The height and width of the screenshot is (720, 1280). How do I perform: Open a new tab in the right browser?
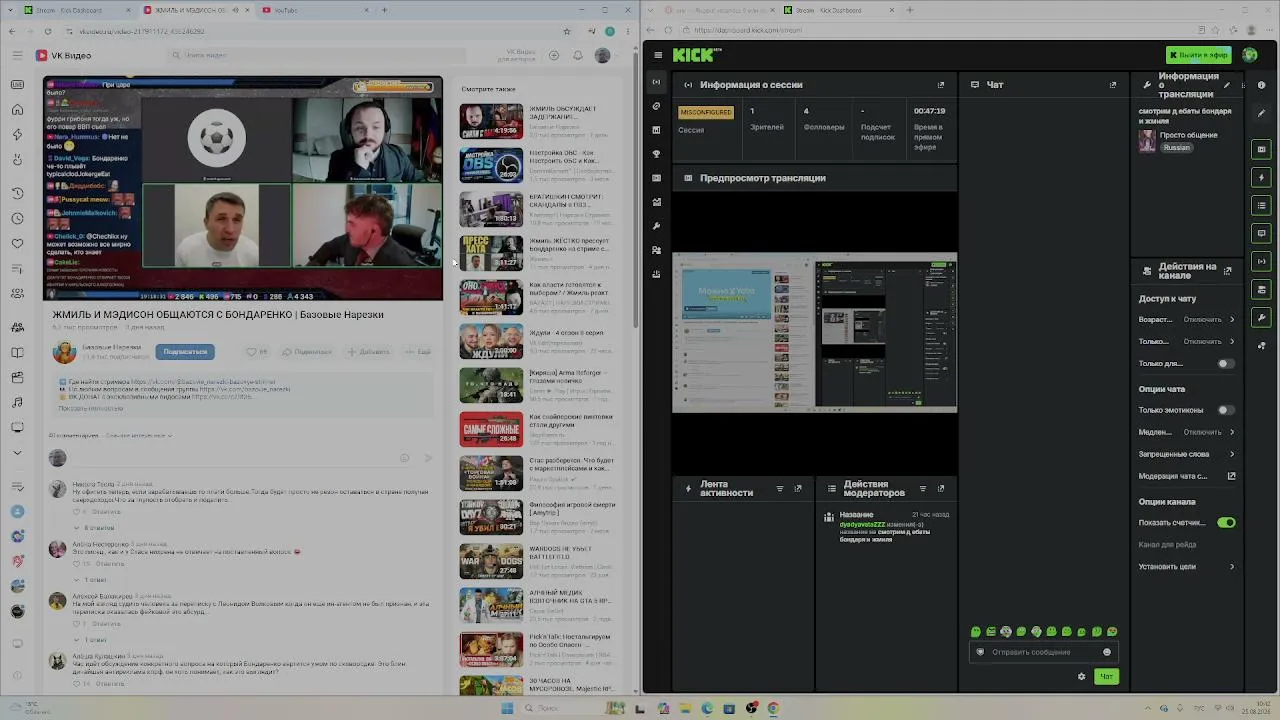pyautogui.click(x=909, y=10)
